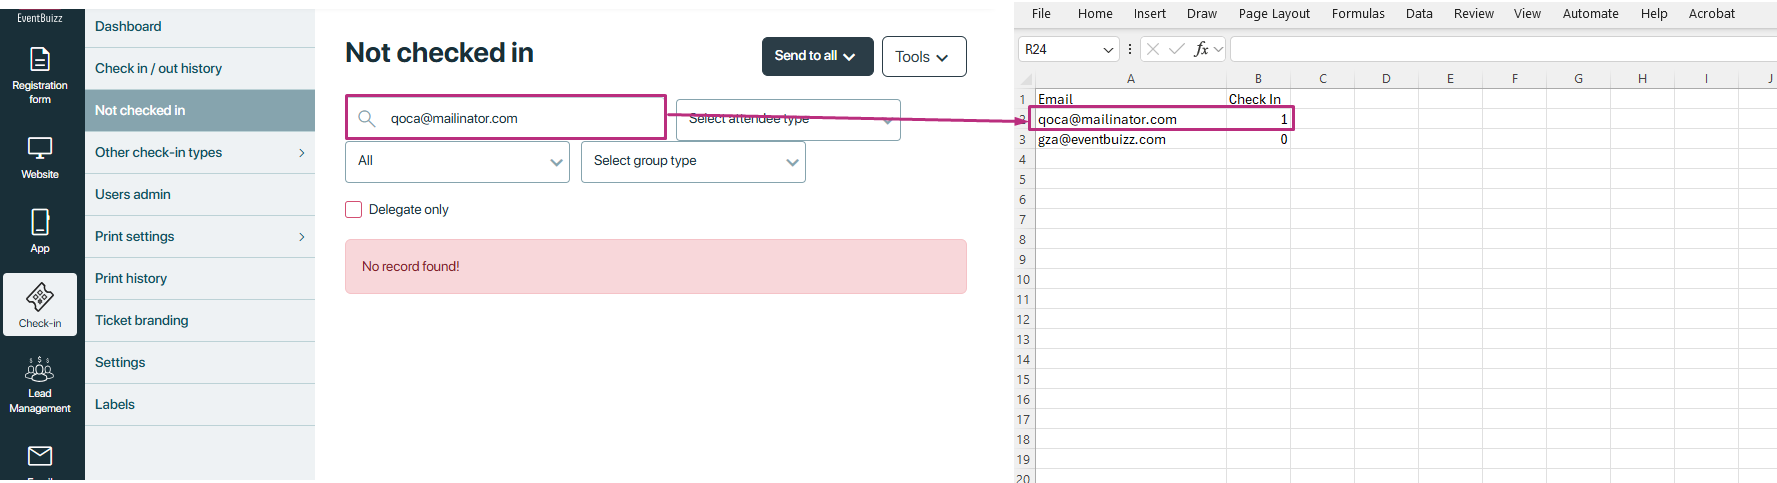Viewport: 1777px width, 483px height.
Task: Open the Formulas ribbon tab
Action: click(1357, 14)
